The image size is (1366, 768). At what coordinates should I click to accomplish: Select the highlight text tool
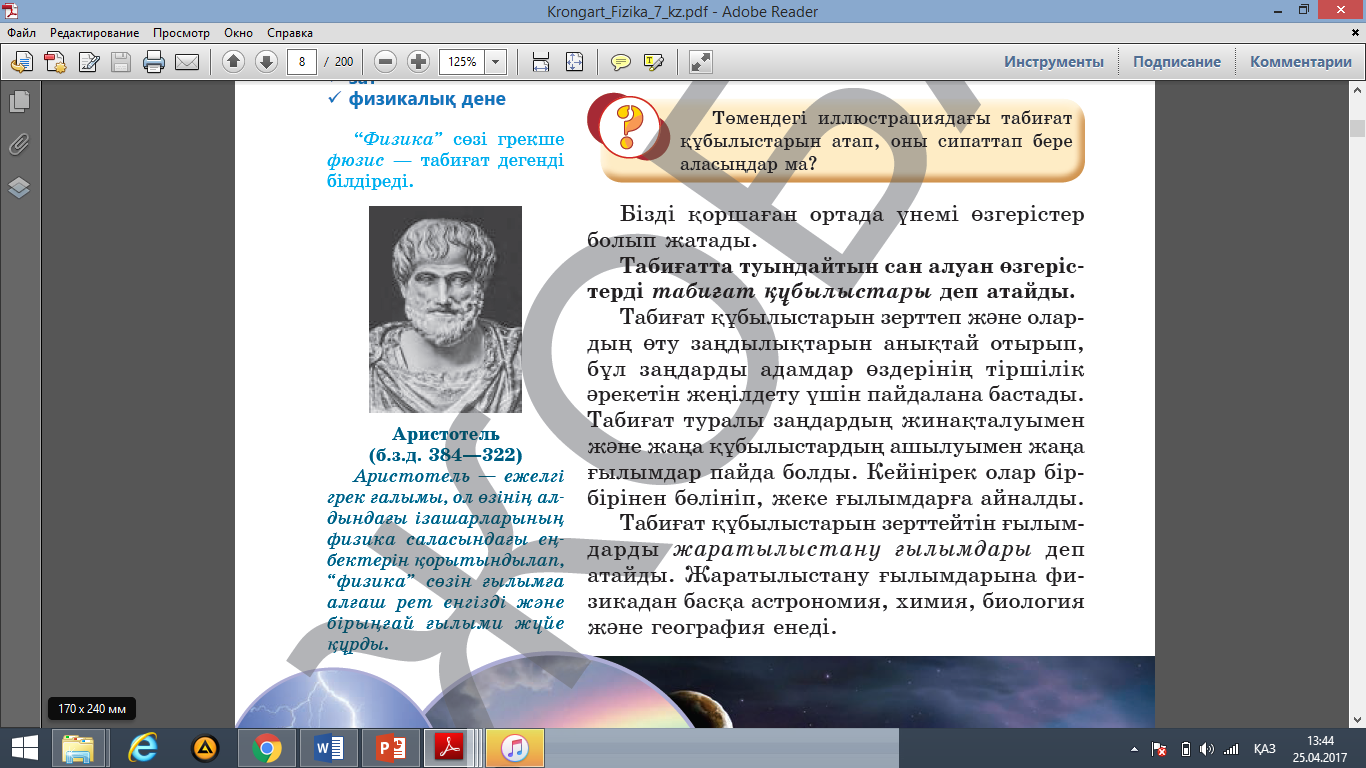point(654,62)
